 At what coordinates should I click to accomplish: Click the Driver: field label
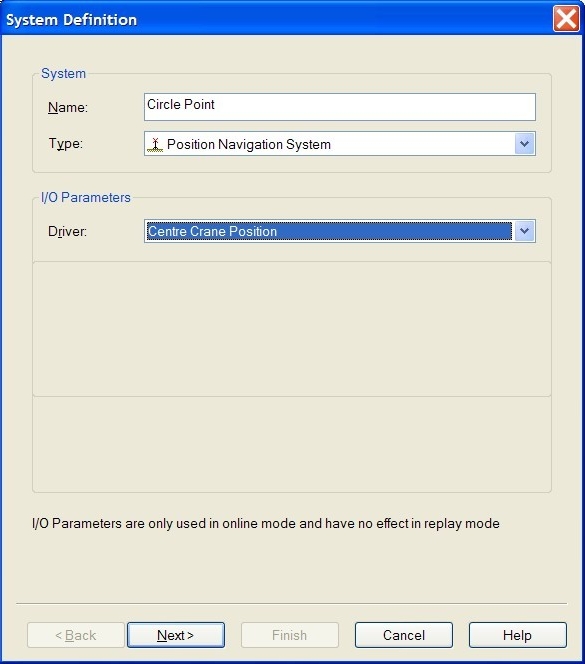click(67, 231)
